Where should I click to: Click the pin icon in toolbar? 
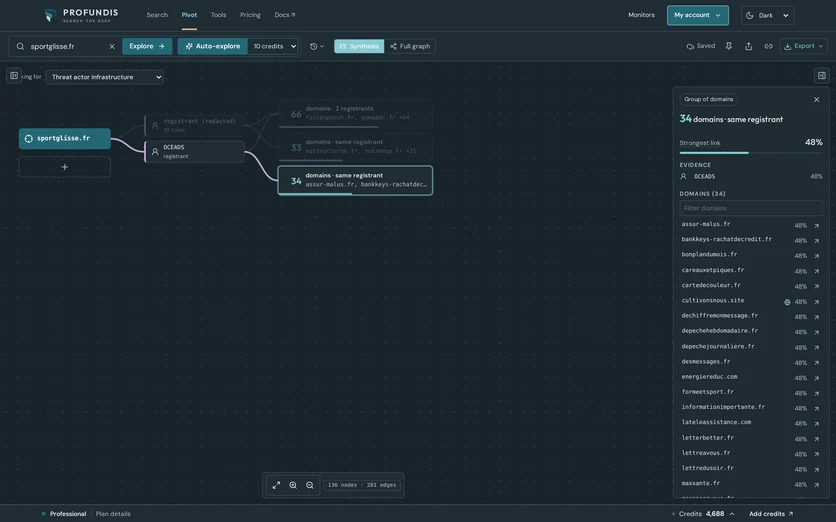pos(729,46)
